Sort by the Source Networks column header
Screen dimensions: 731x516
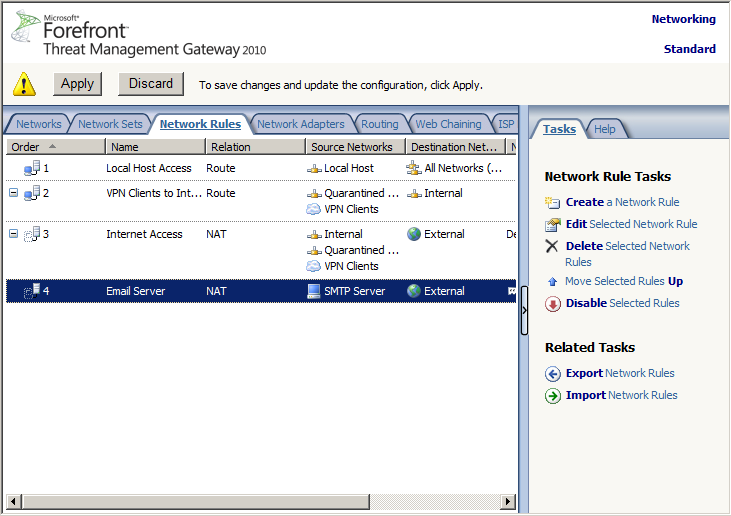[355, 147]
